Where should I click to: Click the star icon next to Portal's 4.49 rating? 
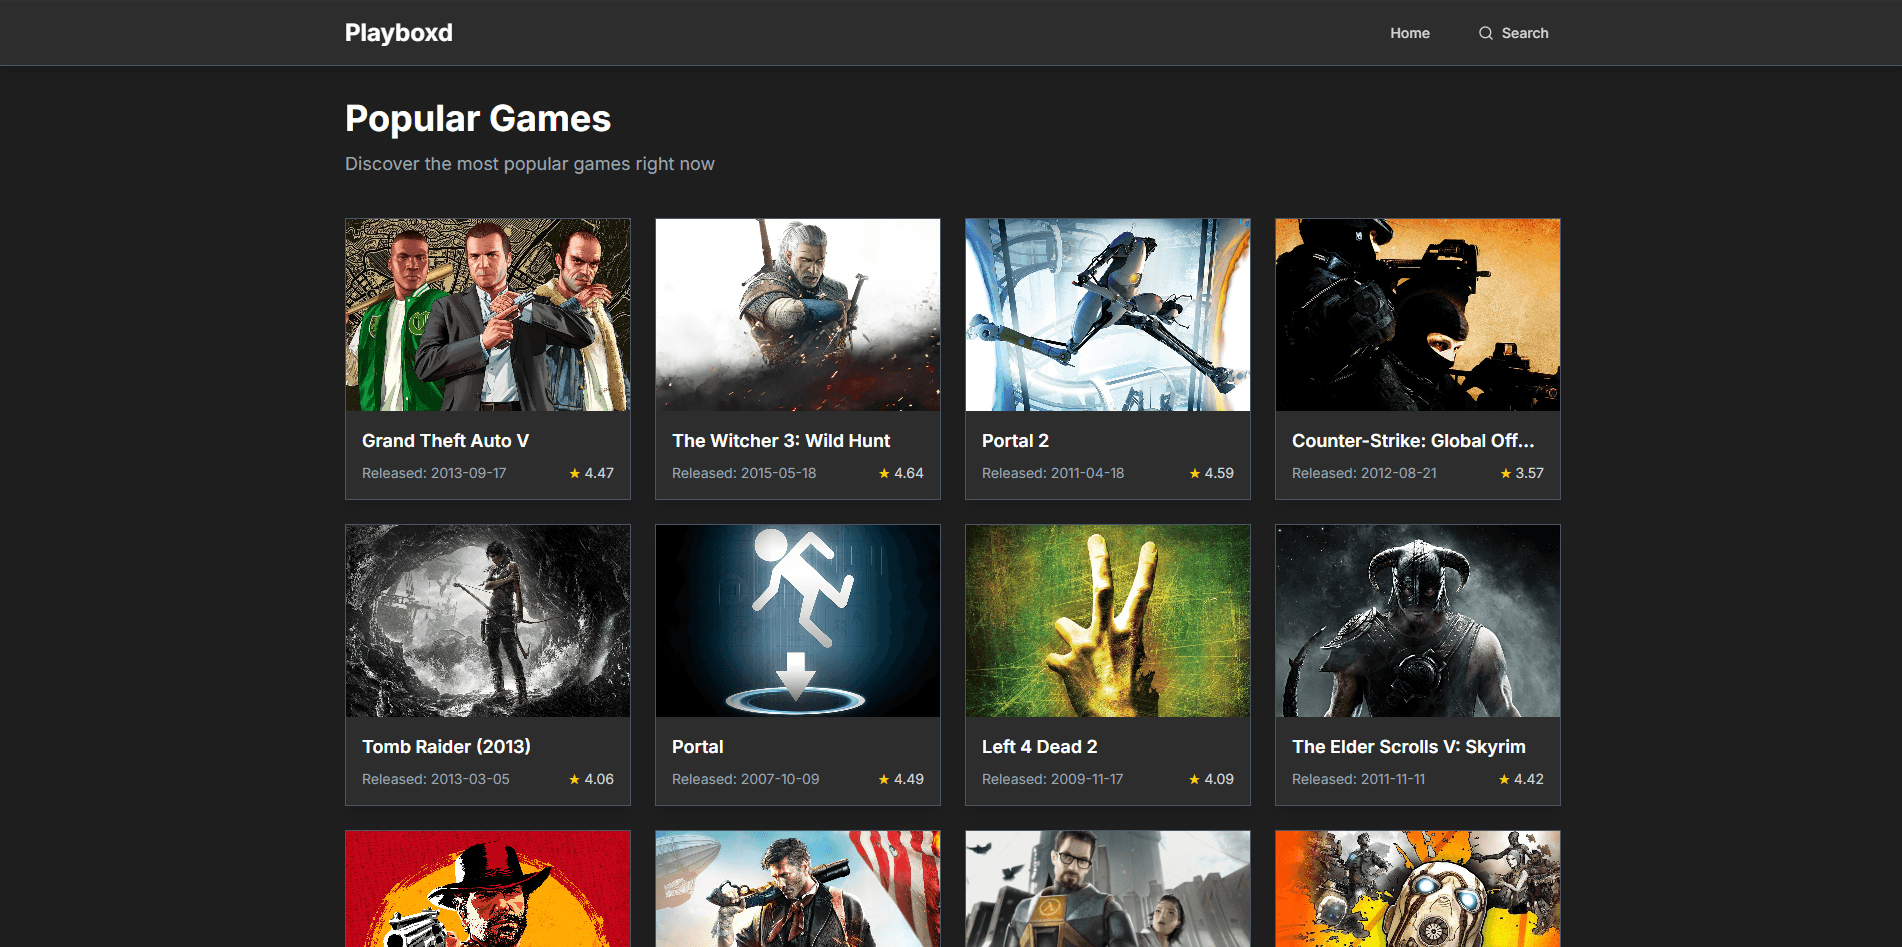(x=884, y=778)
